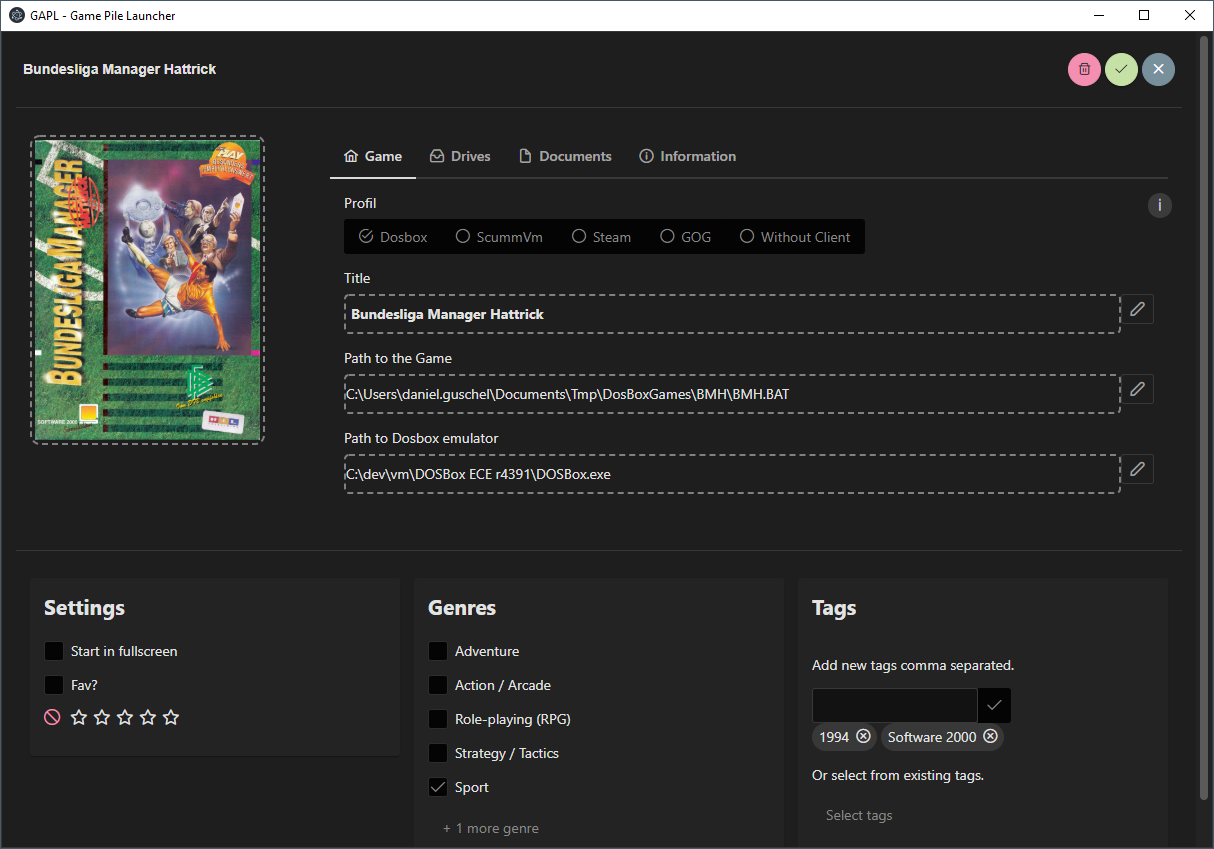The height and width of the screenshot is (849, 1214).
Task: Click the pink trash delete icon
Action: click(x=1084, y=69)
